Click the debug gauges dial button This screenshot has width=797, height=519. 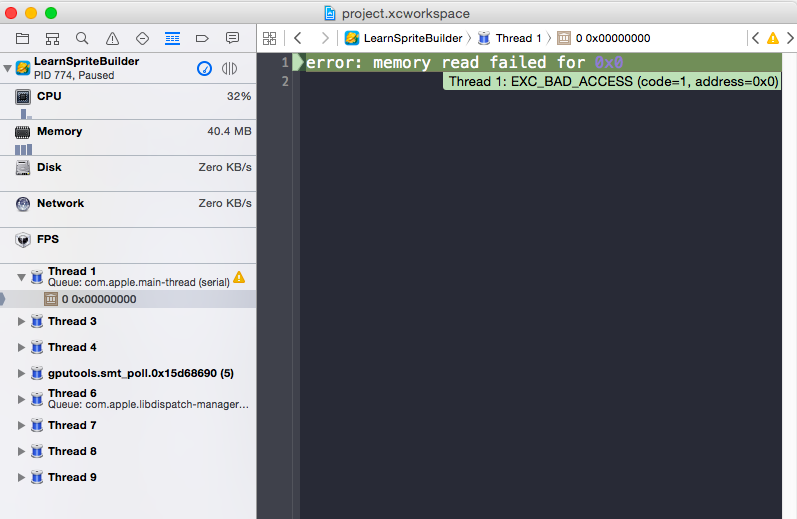point(204,68)
